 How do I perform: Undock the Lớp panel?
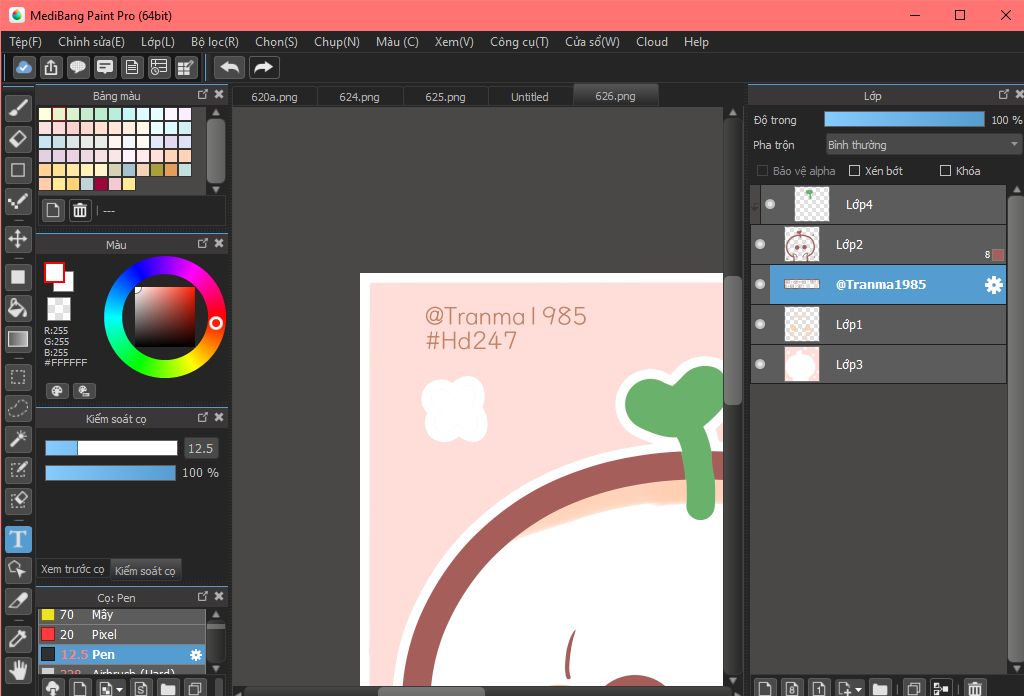point(1004,95)
